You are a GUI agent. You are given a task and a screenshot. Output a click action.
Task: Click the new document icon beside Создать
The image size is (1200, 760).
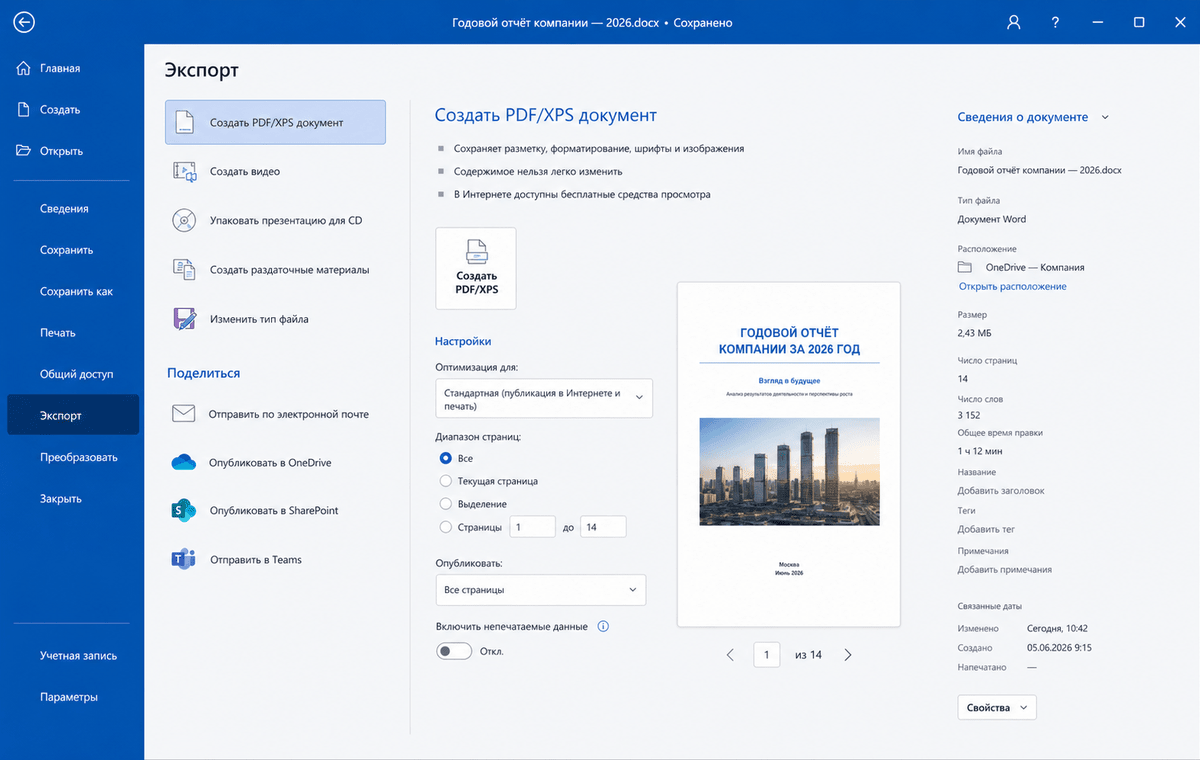click(24, 110)
